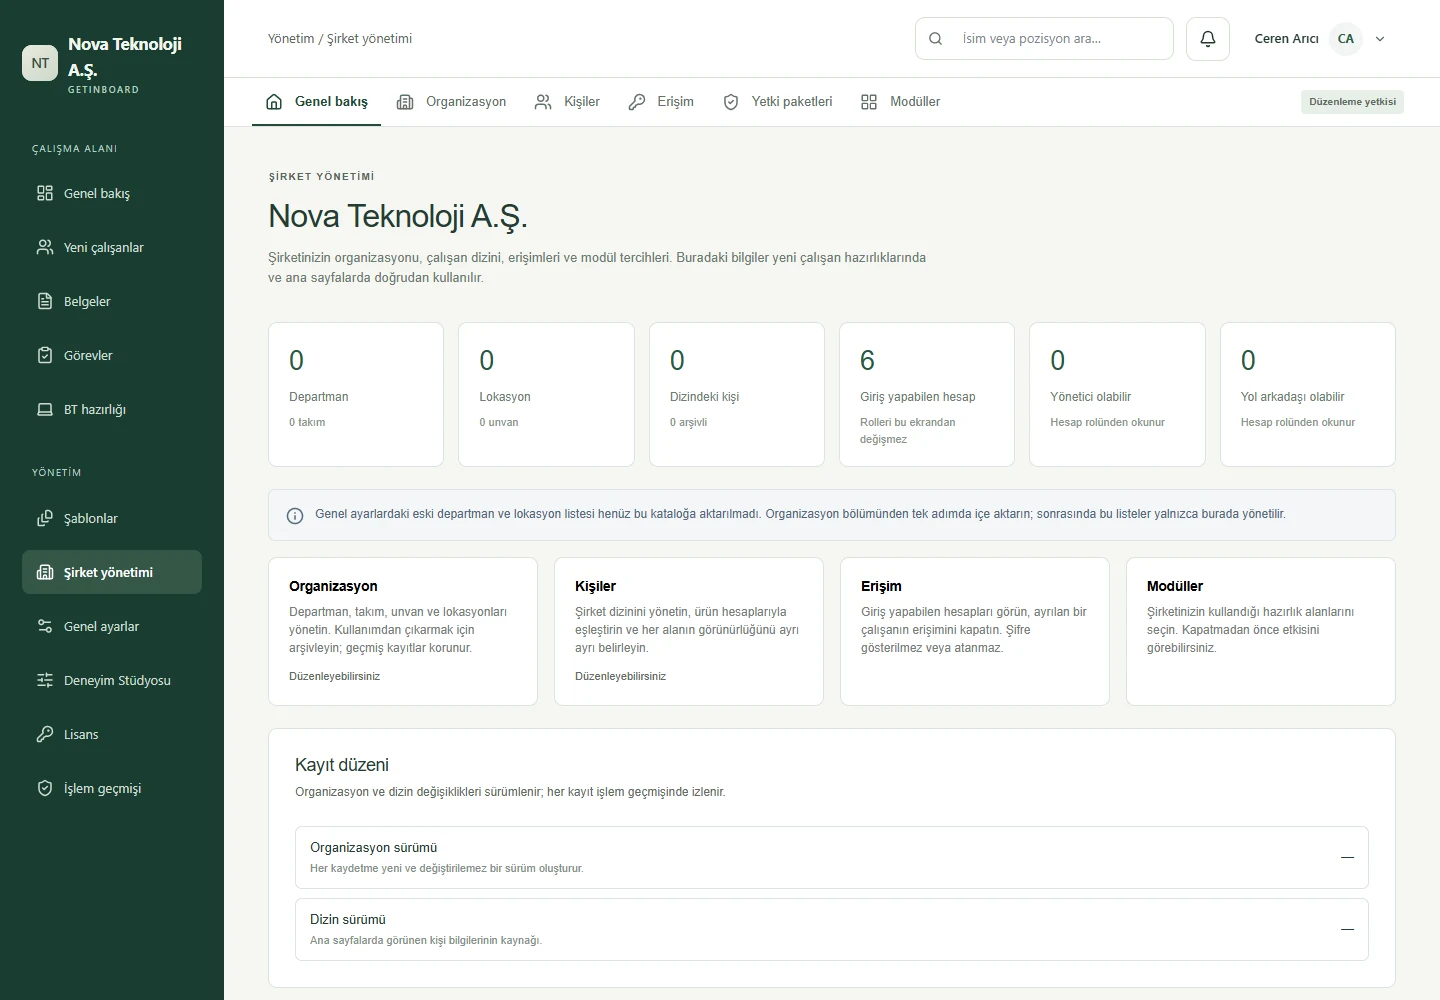Click the Belgeler document icon
1440x1000 pixels.
tap(45, 301)
